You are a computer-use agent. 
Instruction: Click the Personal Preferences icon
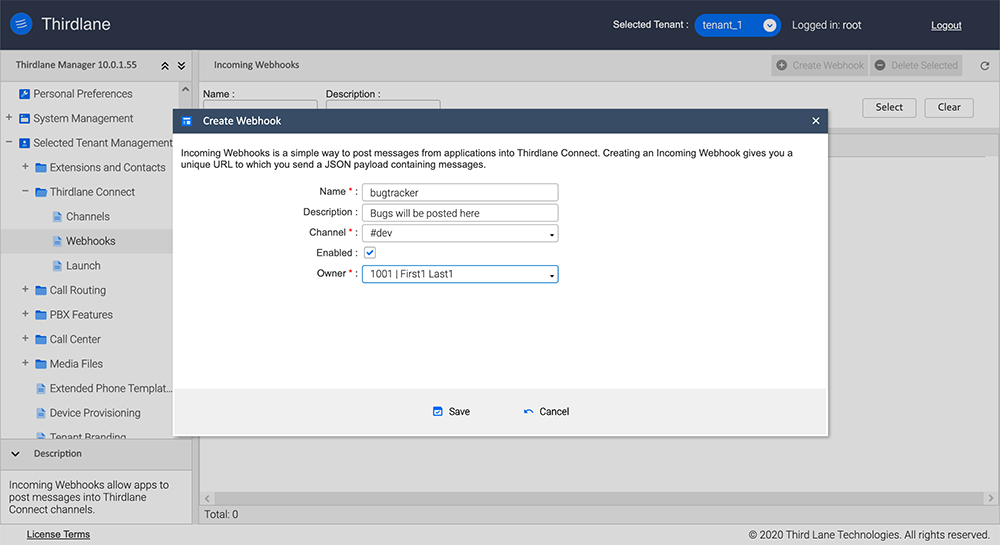(24, 94)
